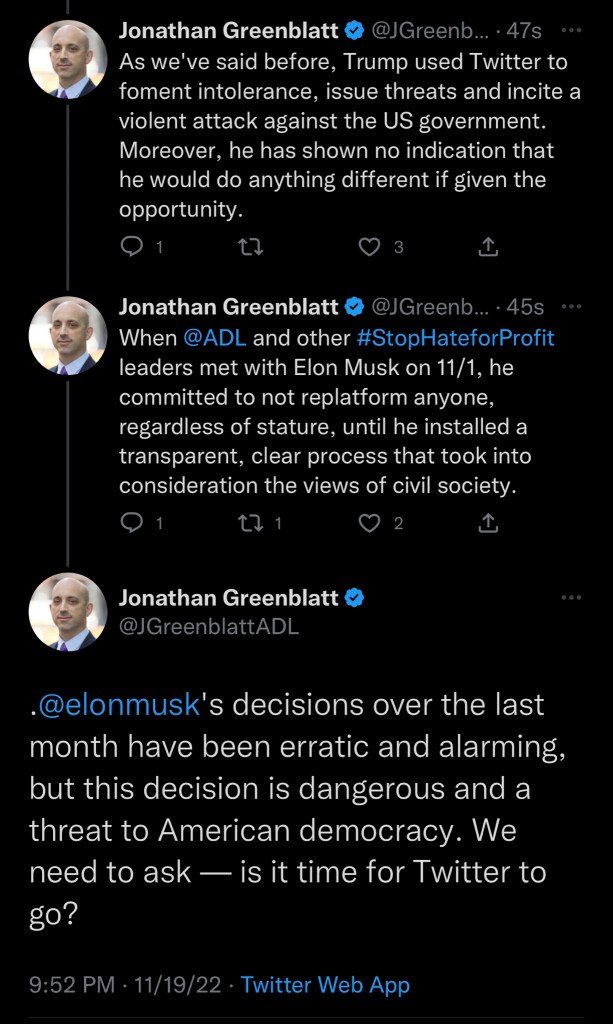Like the first tweet with 3 likes
This screenshot has height=1024, width=613.
coord(370,247)
